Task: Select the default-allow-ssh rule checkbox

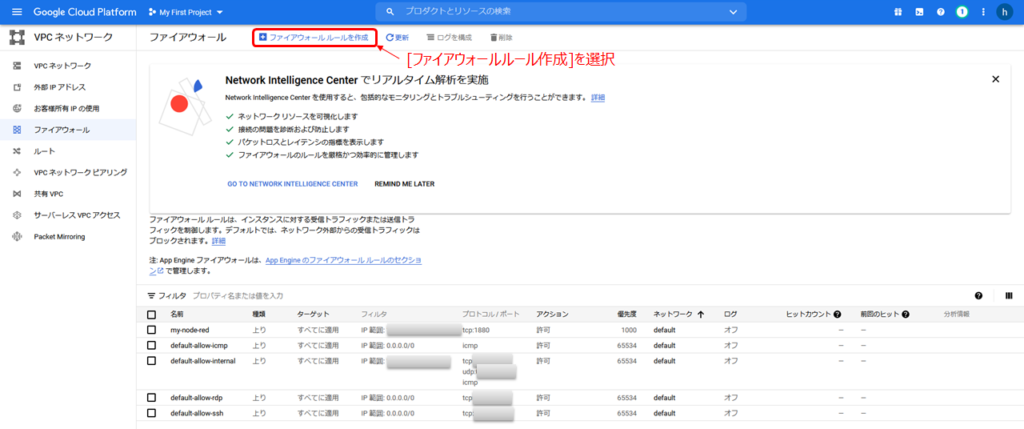Action: click(x=152, y=413)
